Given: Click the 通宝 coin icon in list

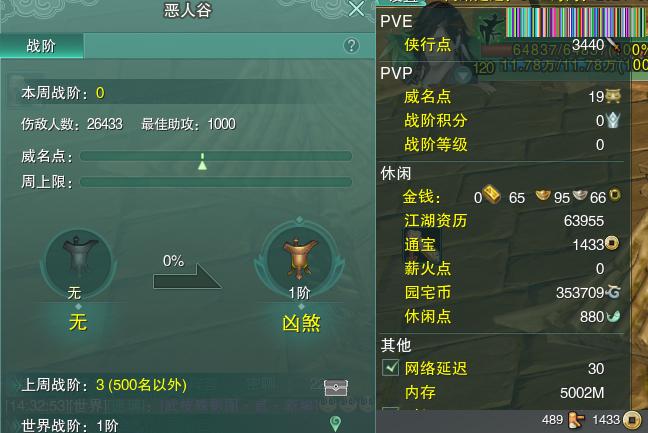Looking at the screenshot, I should pyautogui.click(x=612, y=243).
